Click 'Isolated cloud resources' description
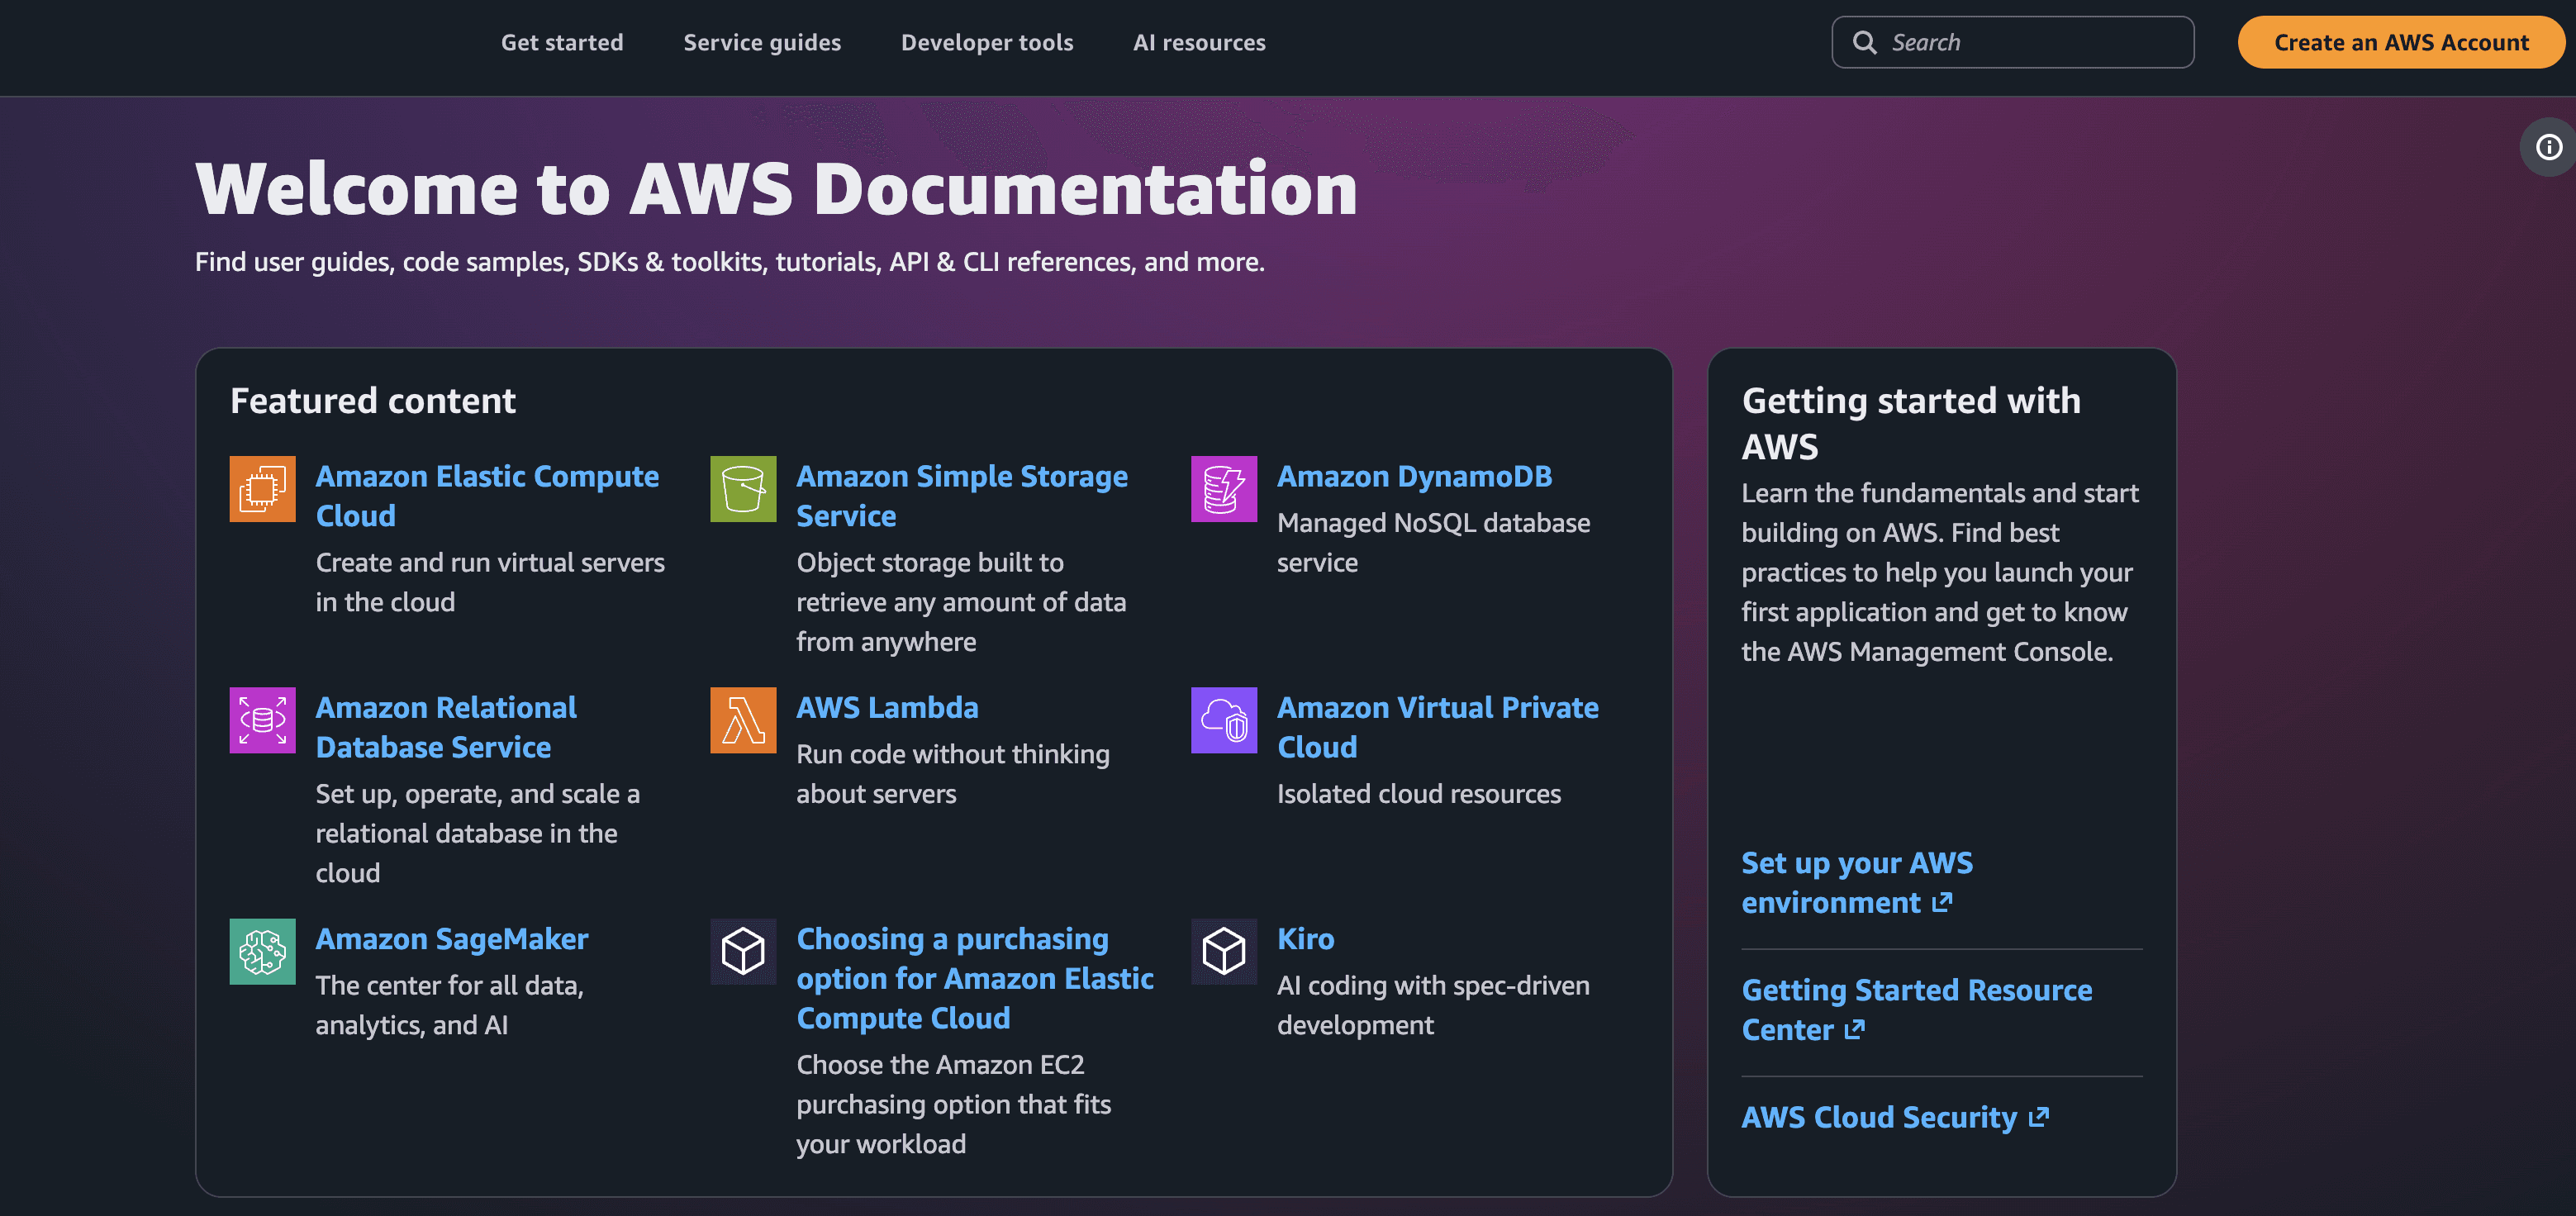The image size is (2576, 1216). 1418,794
